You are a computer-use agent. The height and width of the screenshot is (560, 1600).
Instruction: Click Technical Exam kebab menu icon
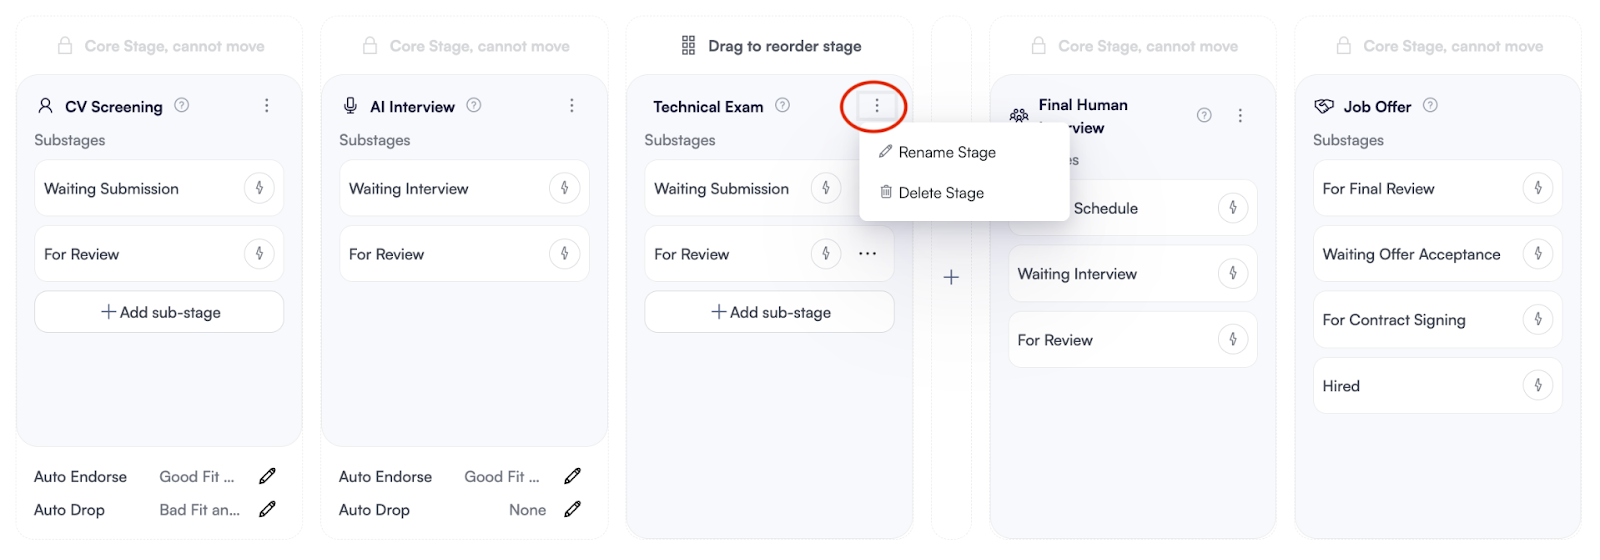(876, 106)
